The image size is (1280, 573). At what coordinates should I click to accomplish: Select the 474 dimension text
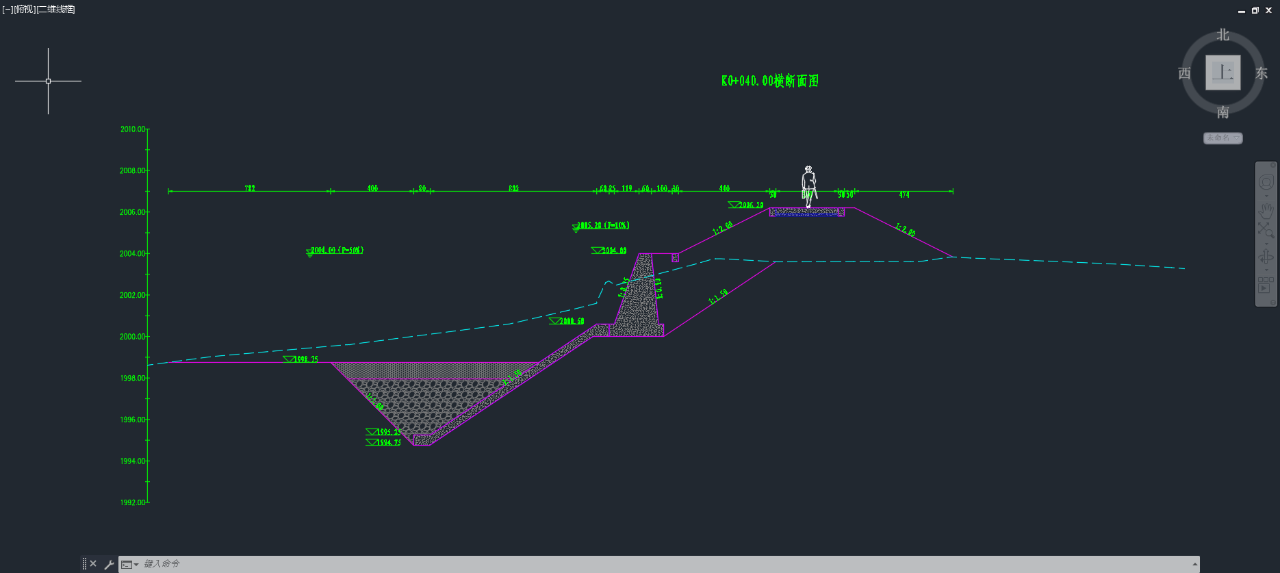(904, 194)
